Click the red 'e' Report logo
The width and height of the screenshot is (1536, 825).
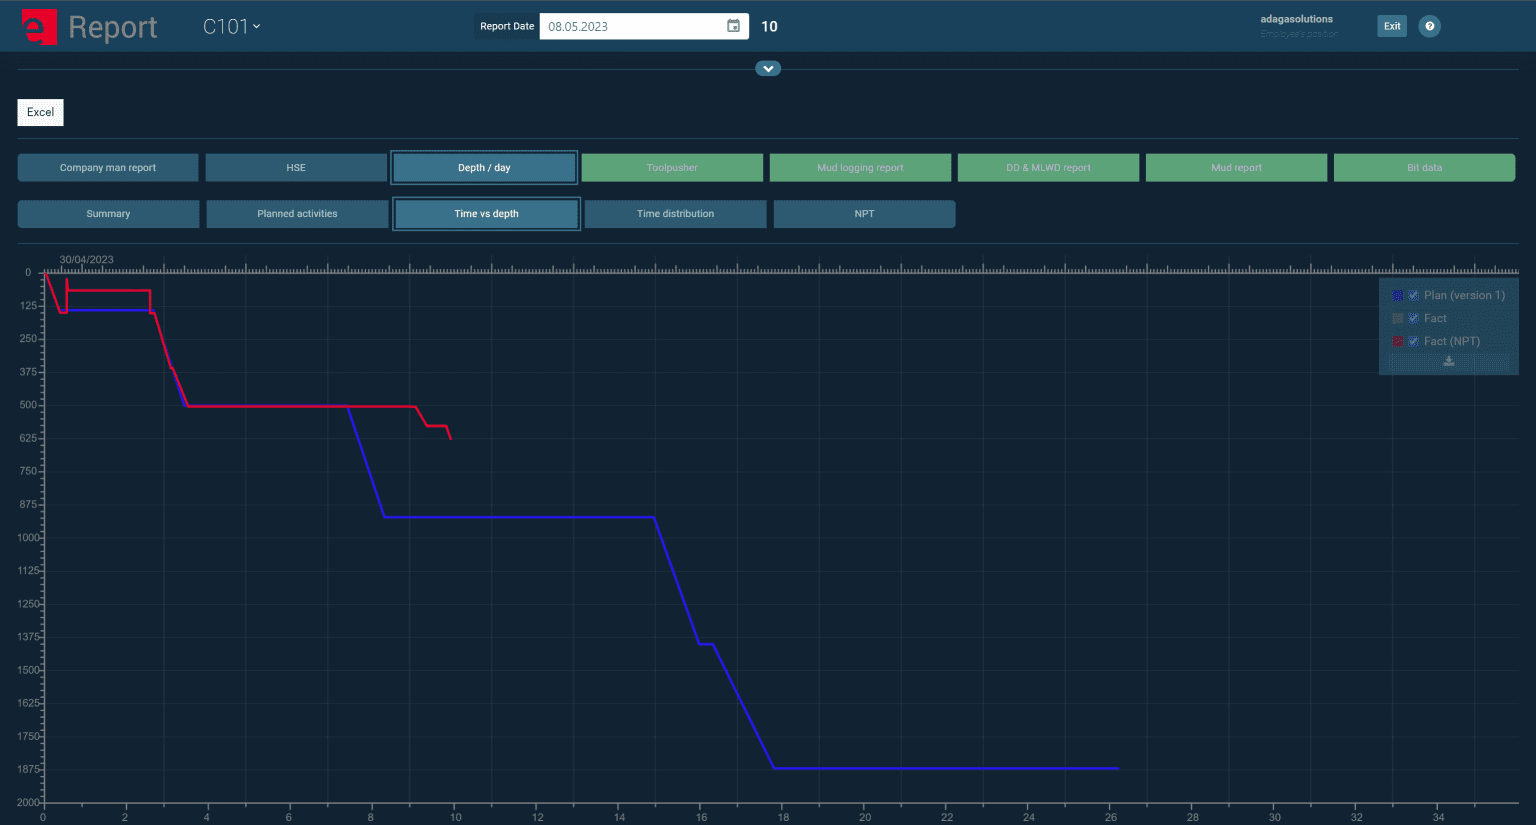tap(39, 27)
